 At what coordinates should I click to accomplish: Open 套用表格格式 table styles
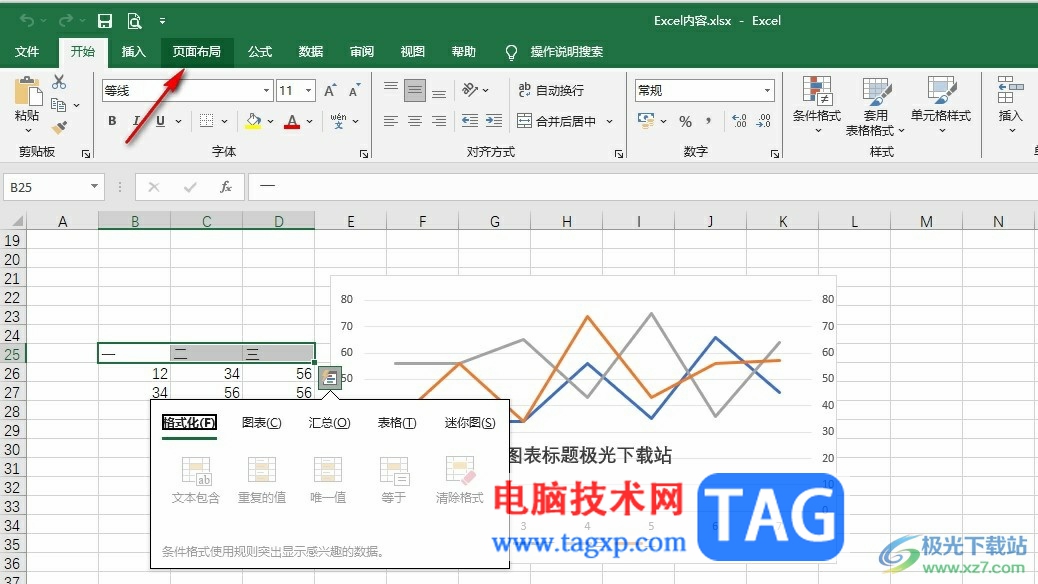click(x=875, y=106)
